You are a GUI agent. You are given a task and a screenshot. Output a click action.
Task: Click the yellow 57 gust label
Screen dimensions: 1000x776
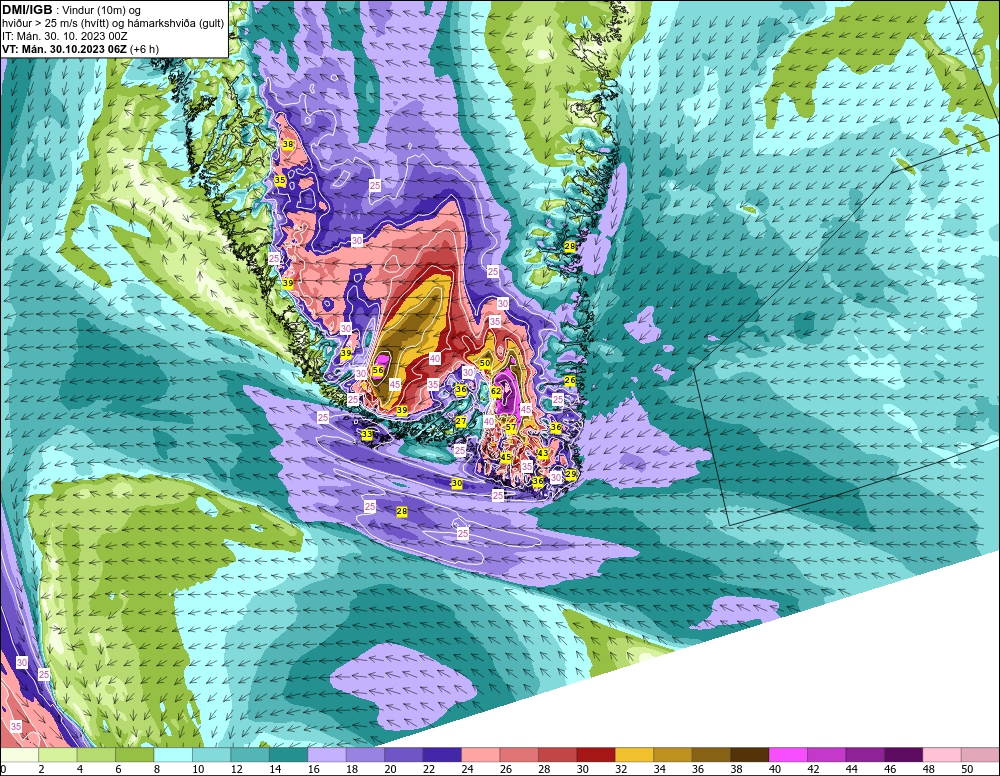tap(511, 427)
